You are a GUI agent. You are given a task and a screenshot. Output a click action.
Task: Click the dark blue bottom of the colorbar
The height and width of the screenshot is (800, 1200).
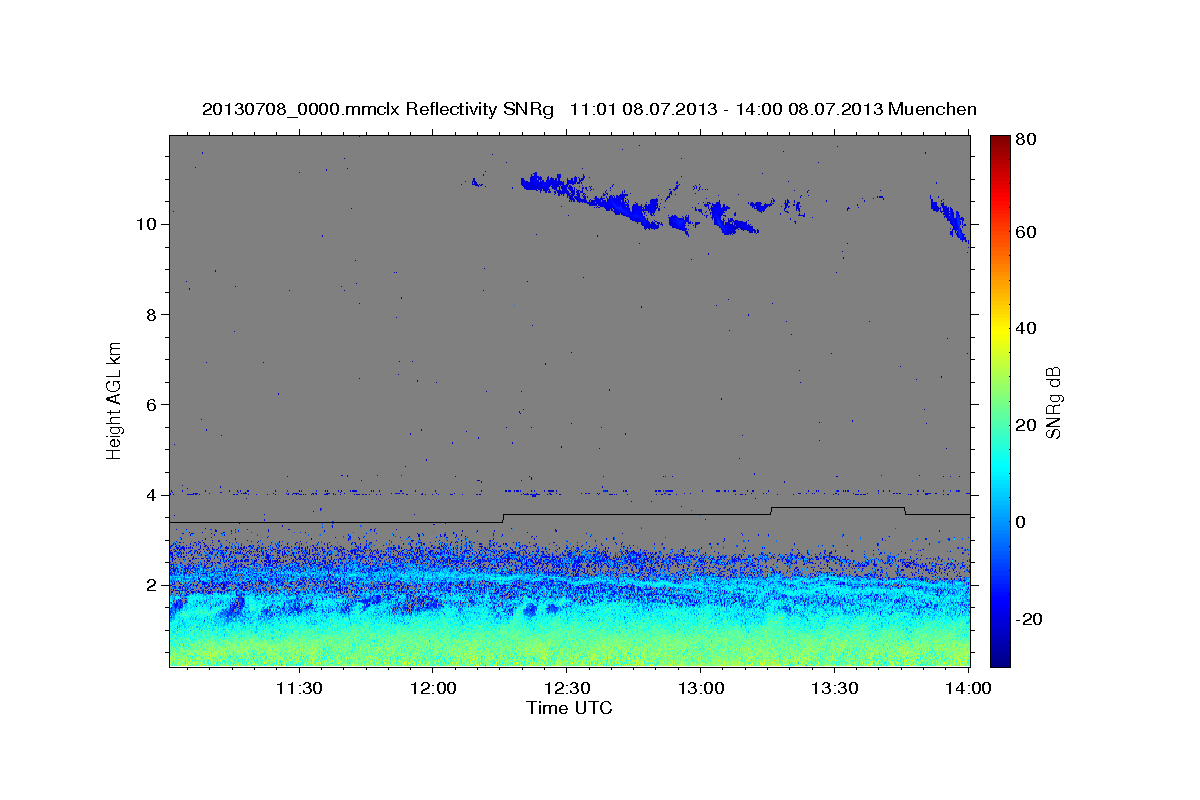[1000, 658]
